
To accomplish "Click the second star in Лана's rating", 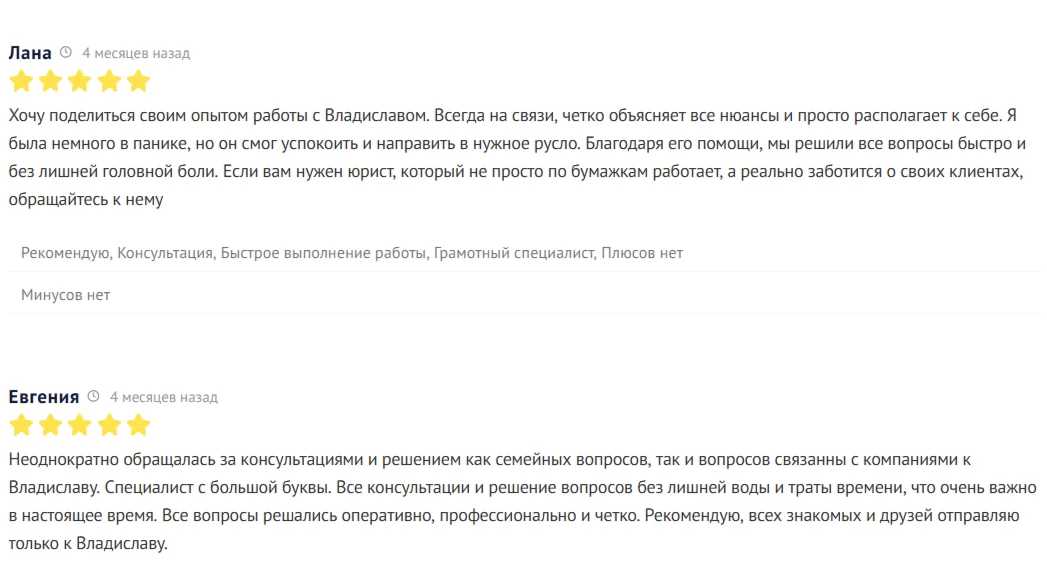I will [x=50, y=81].
